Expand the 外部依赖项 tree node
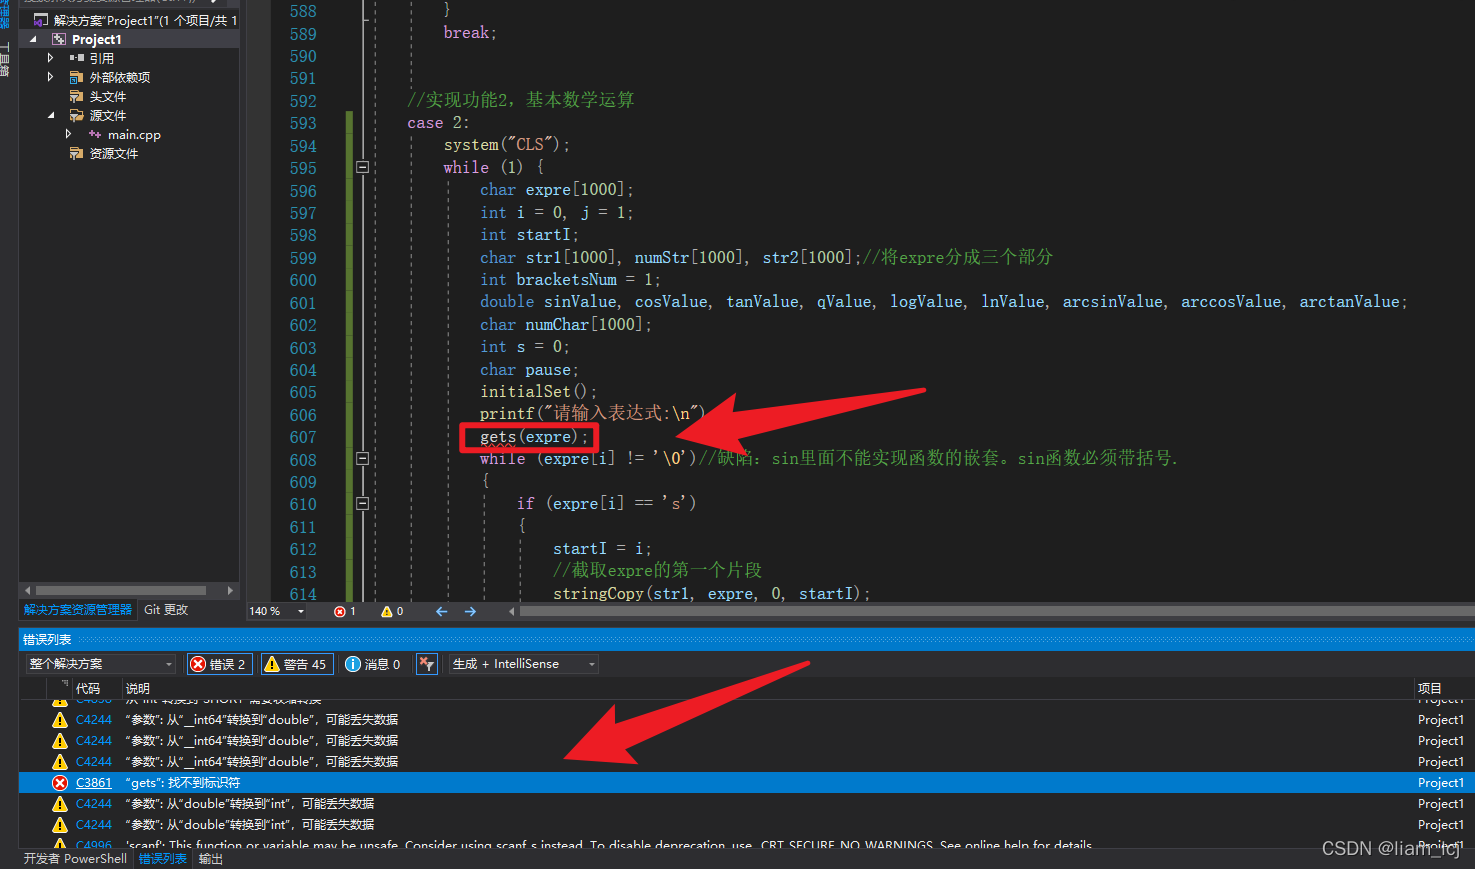Screen dimensions: 1475x869 (x=51, y=77)
